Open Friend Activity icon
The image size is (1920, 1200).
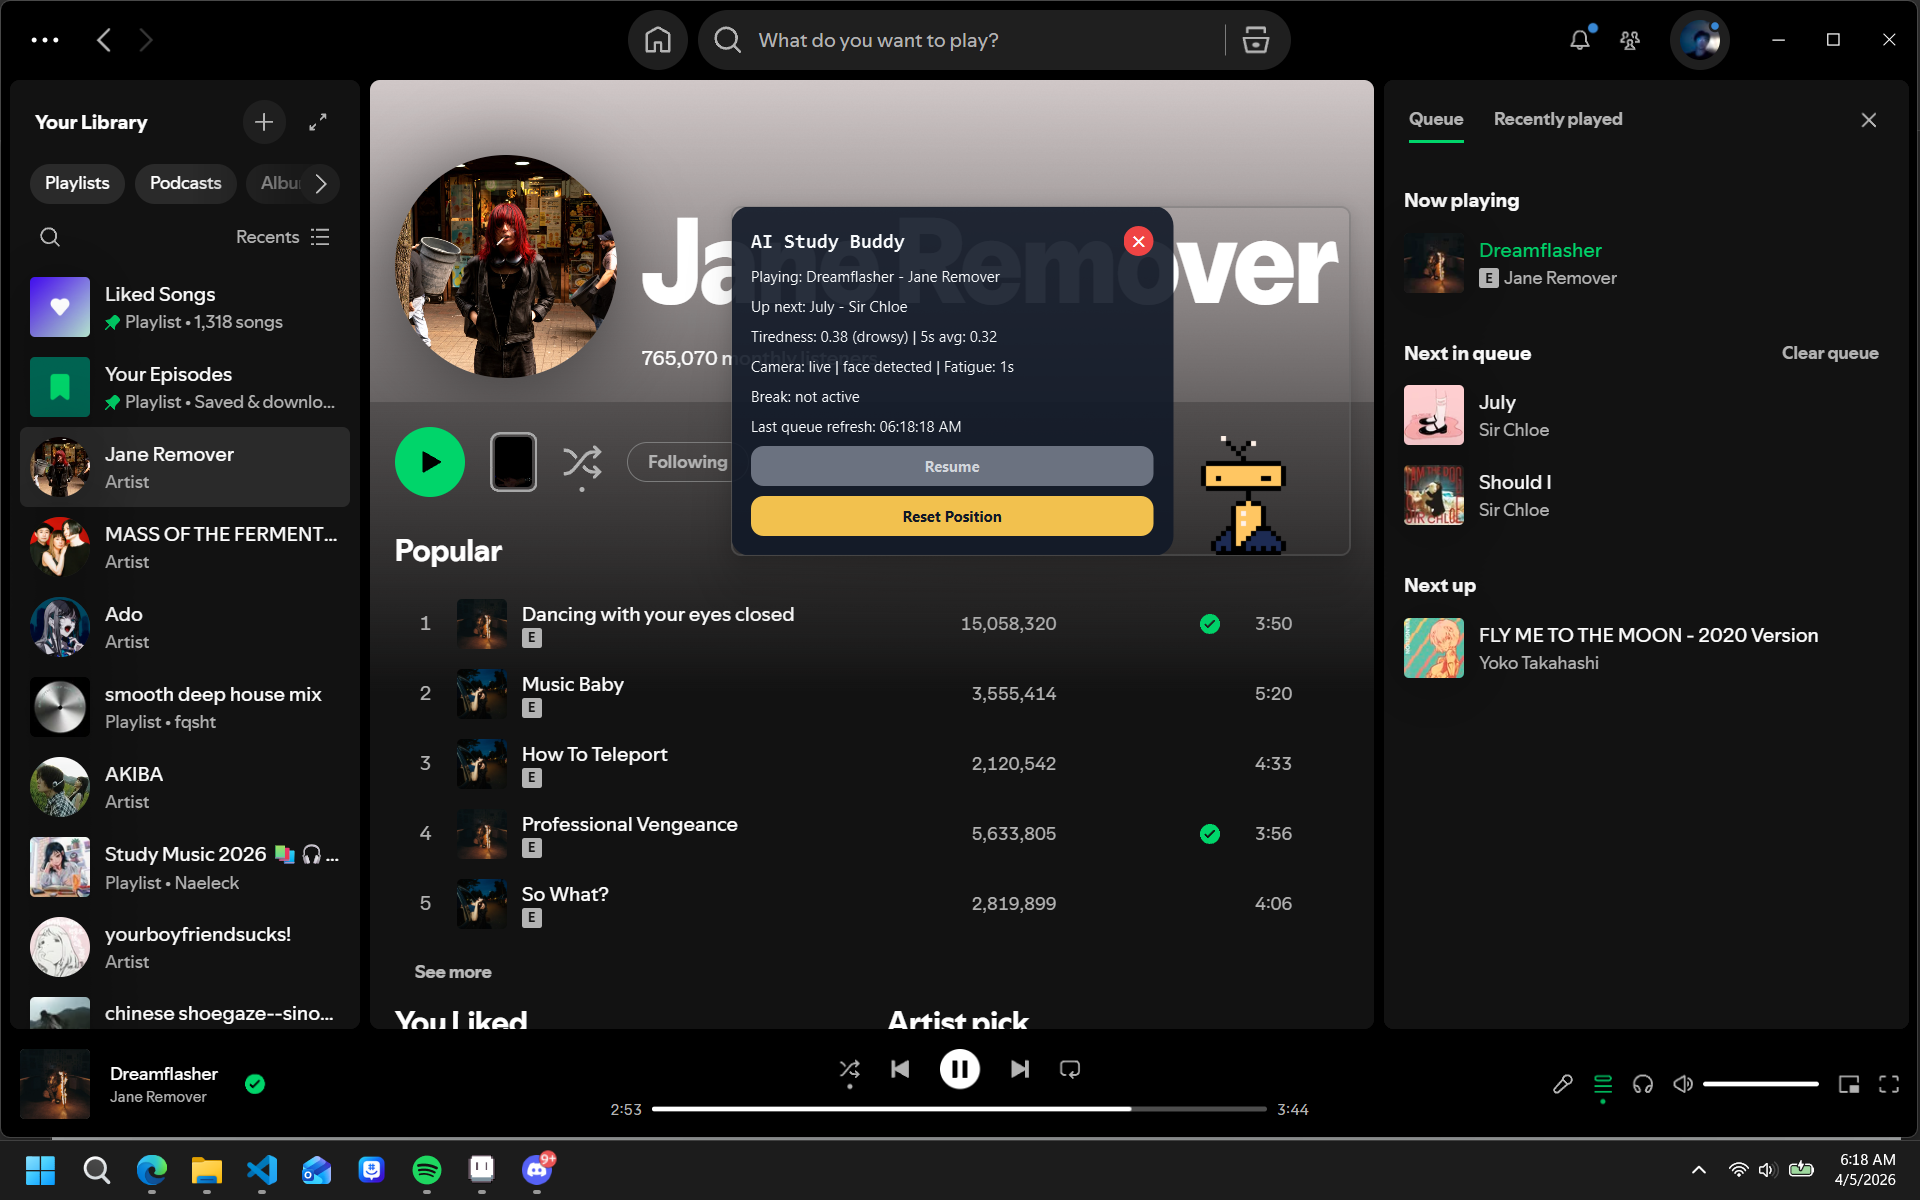(1630, 40)
